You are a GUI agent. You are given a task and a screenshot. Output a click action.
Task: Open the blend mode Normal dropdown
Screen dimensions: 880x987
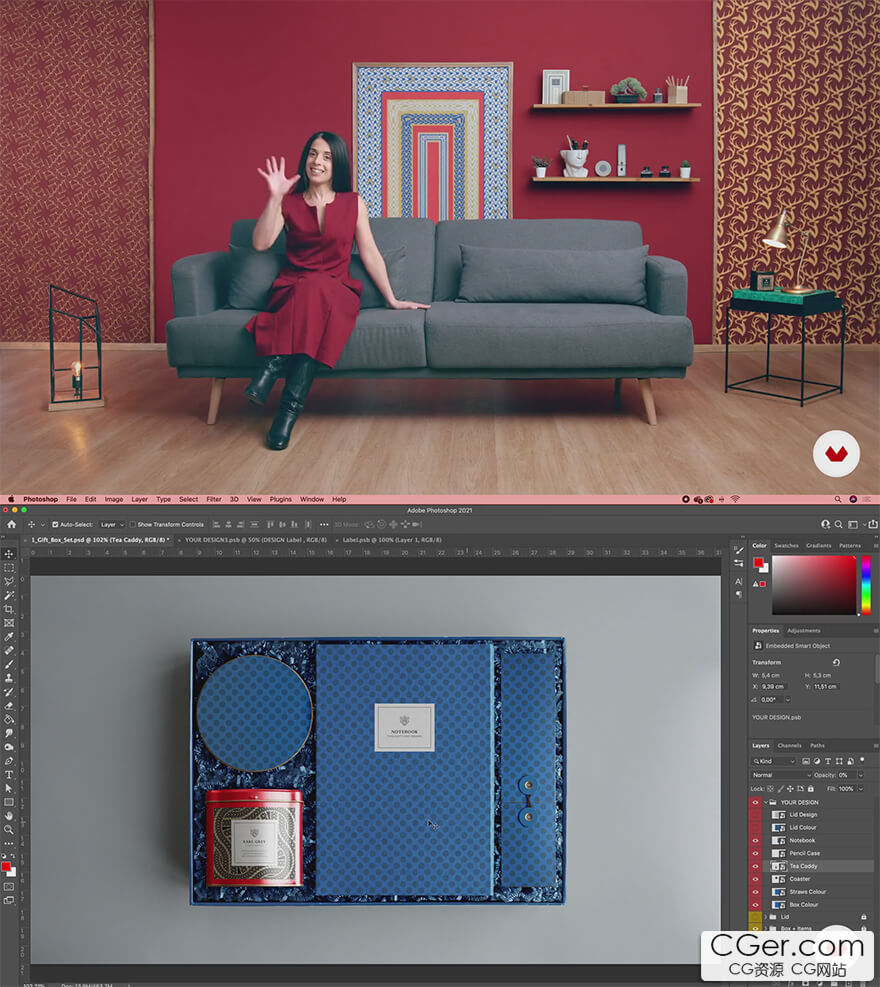tap(781, 775)
